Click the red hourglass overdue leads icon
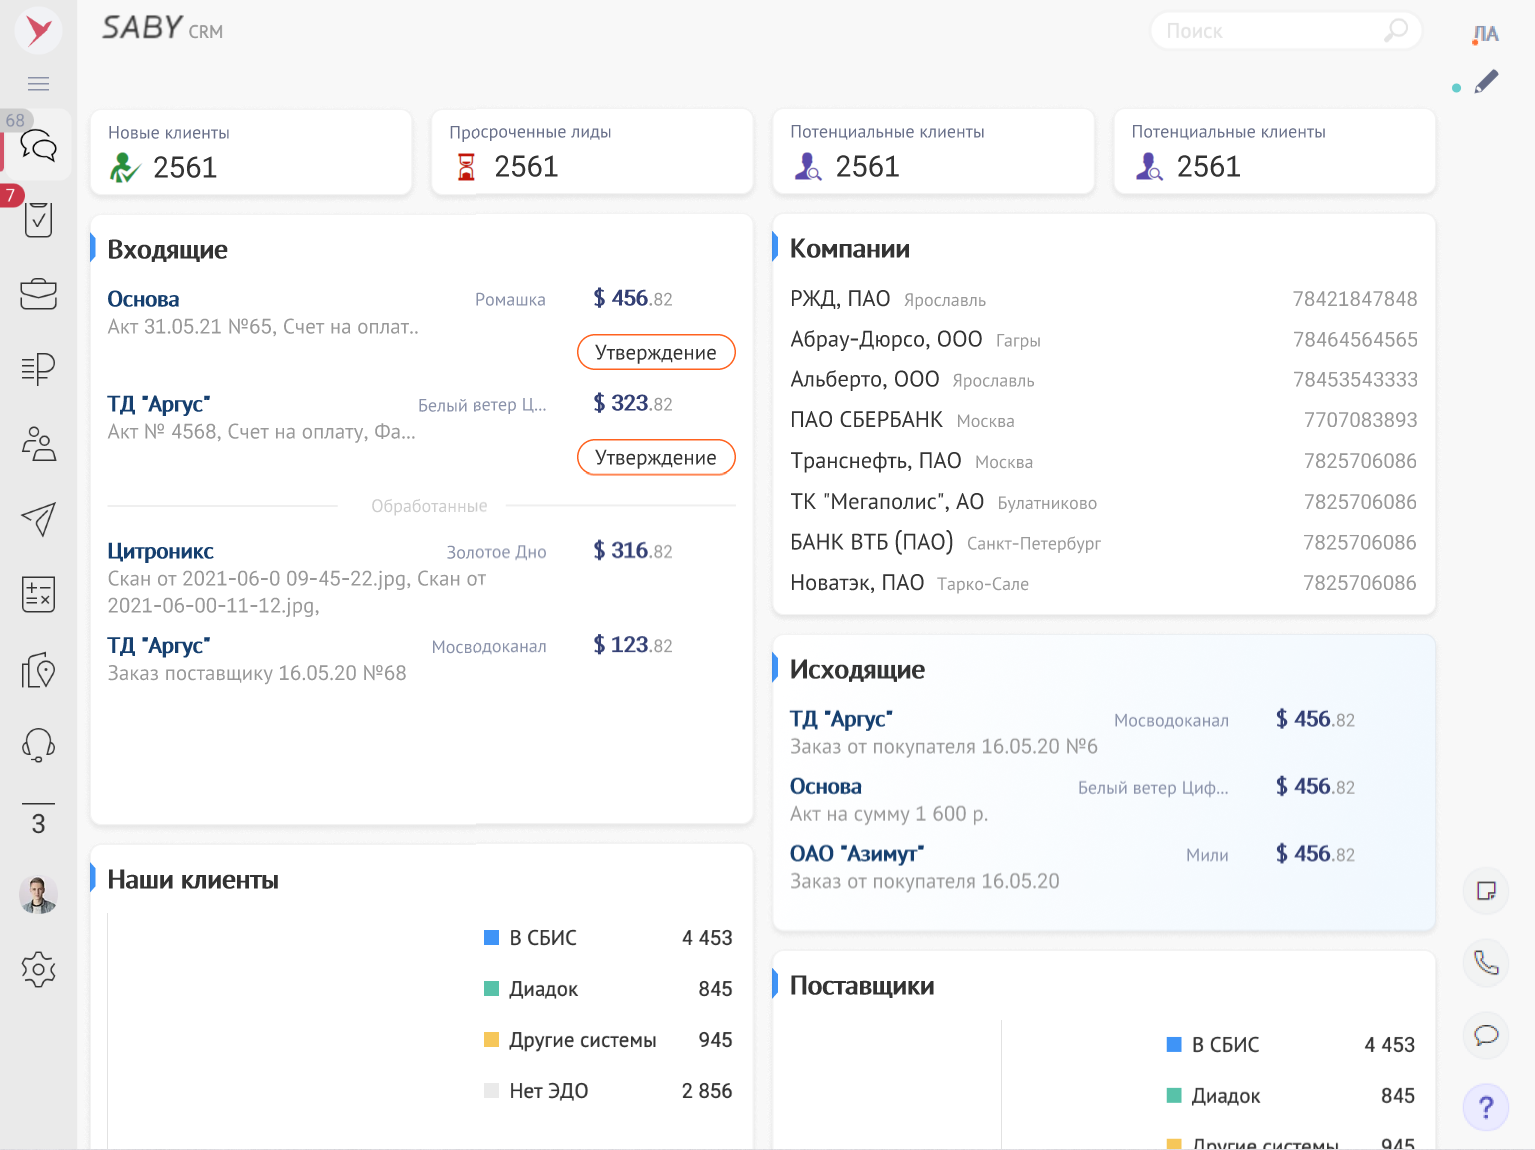Screen dimensions: 1535x1150 [x=466, y=166]
